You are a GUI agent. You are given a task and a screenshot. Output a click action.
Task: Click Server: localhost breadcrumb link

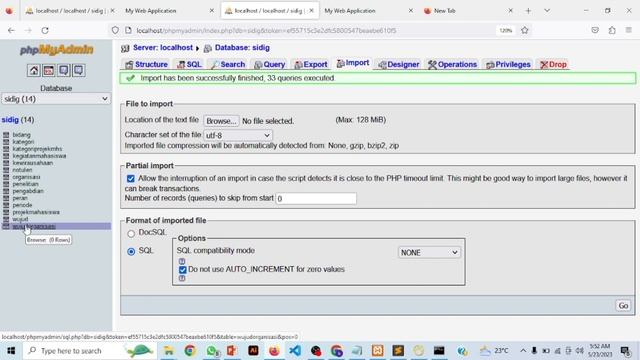162,48
